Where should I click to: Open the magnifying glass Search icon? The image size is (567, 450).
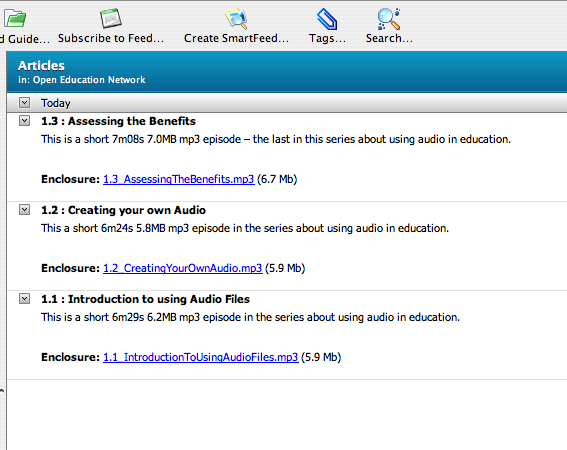(x=389, y=19)
